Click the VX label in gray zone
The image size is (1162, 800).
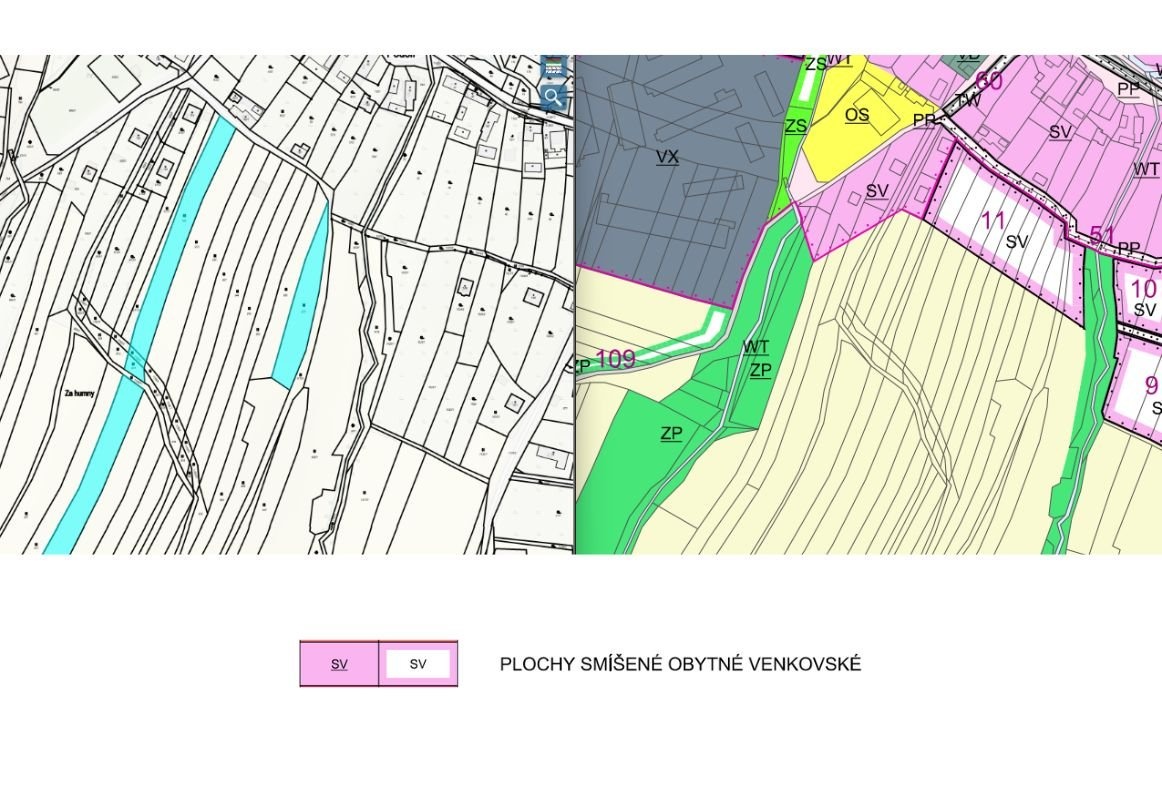pos(667,157)
